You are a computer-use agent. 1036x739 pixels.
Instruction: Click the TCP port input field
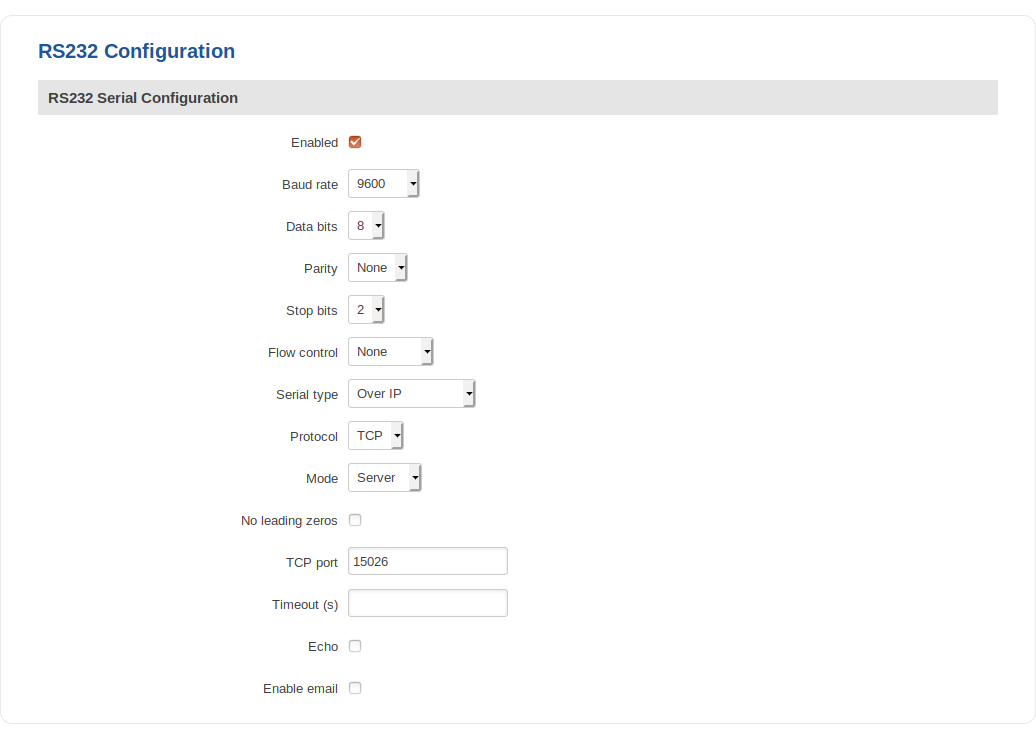[427, 562]
